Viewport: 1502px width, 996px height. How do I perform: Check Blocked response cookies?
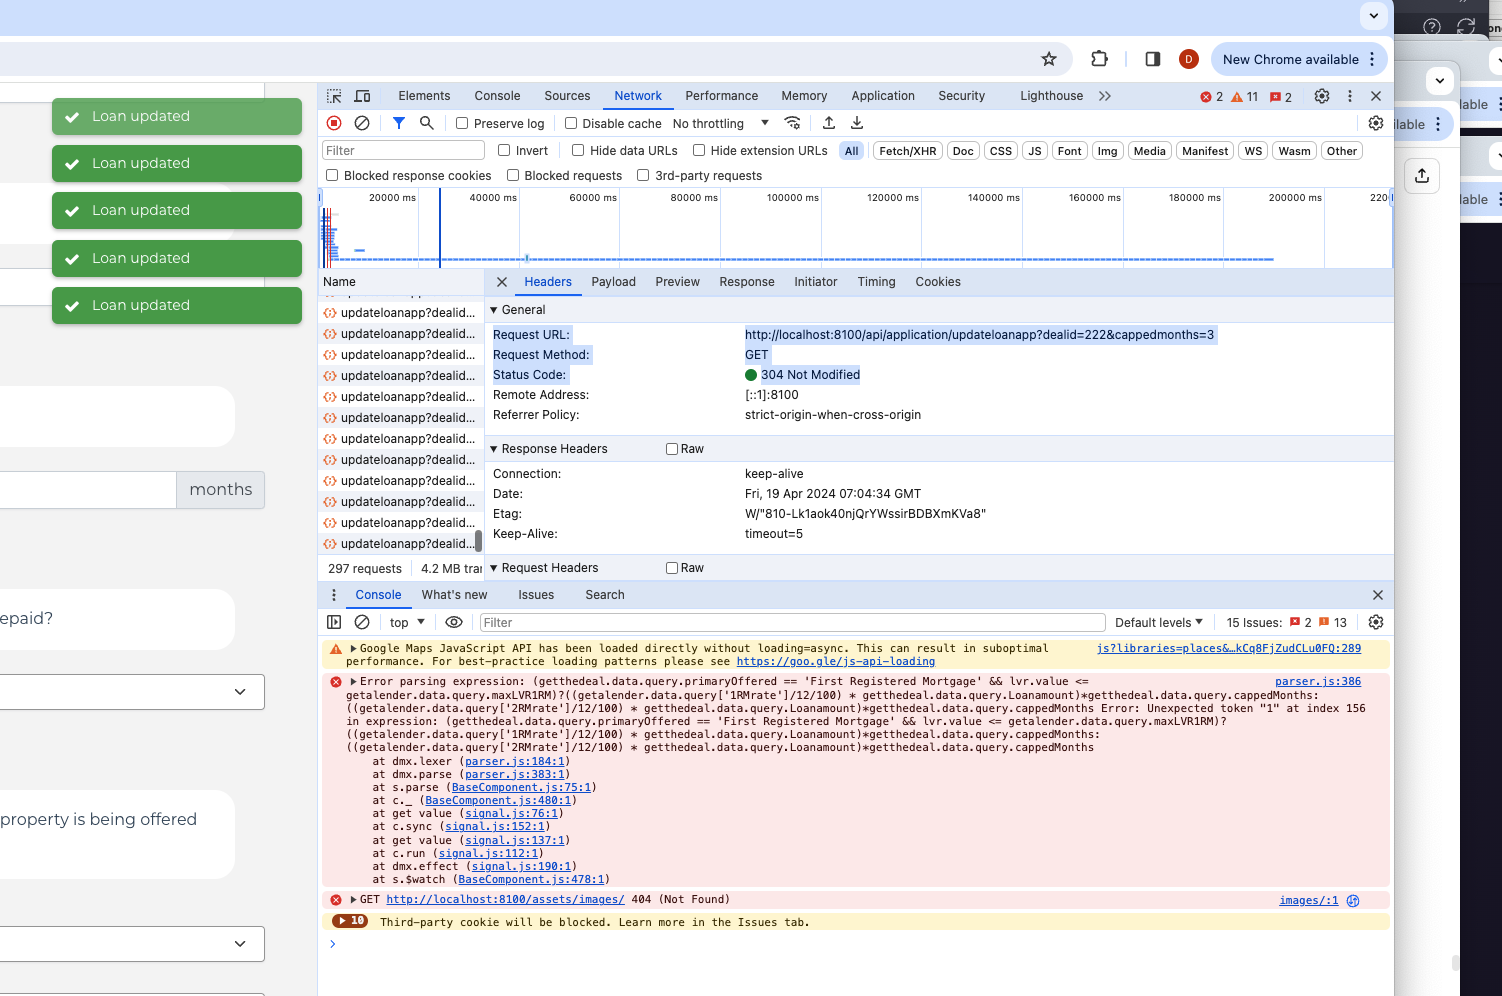coord(332,176)
